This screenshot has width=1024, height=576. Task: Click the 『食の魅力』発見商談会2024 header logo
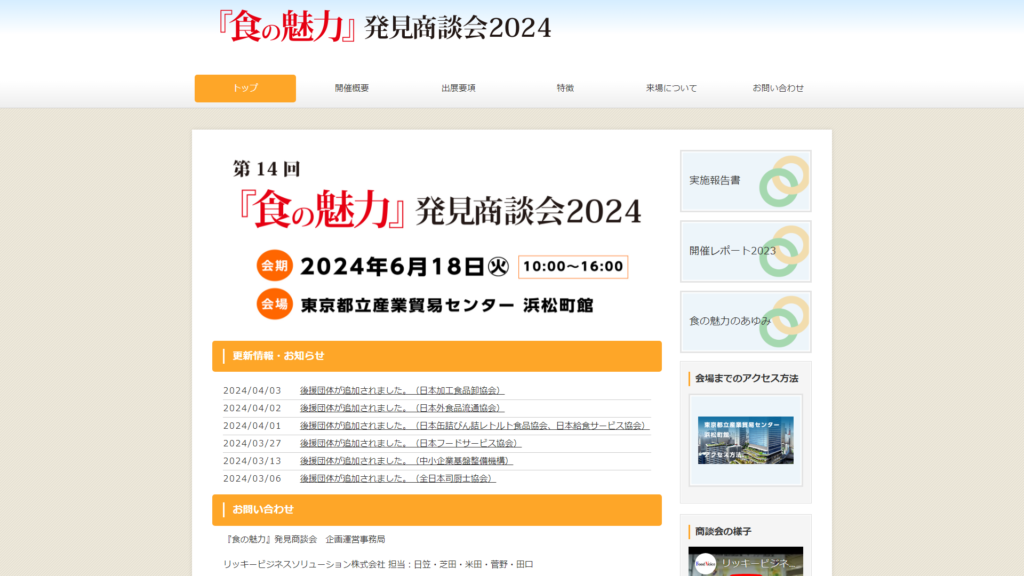[x=384, y=27]
